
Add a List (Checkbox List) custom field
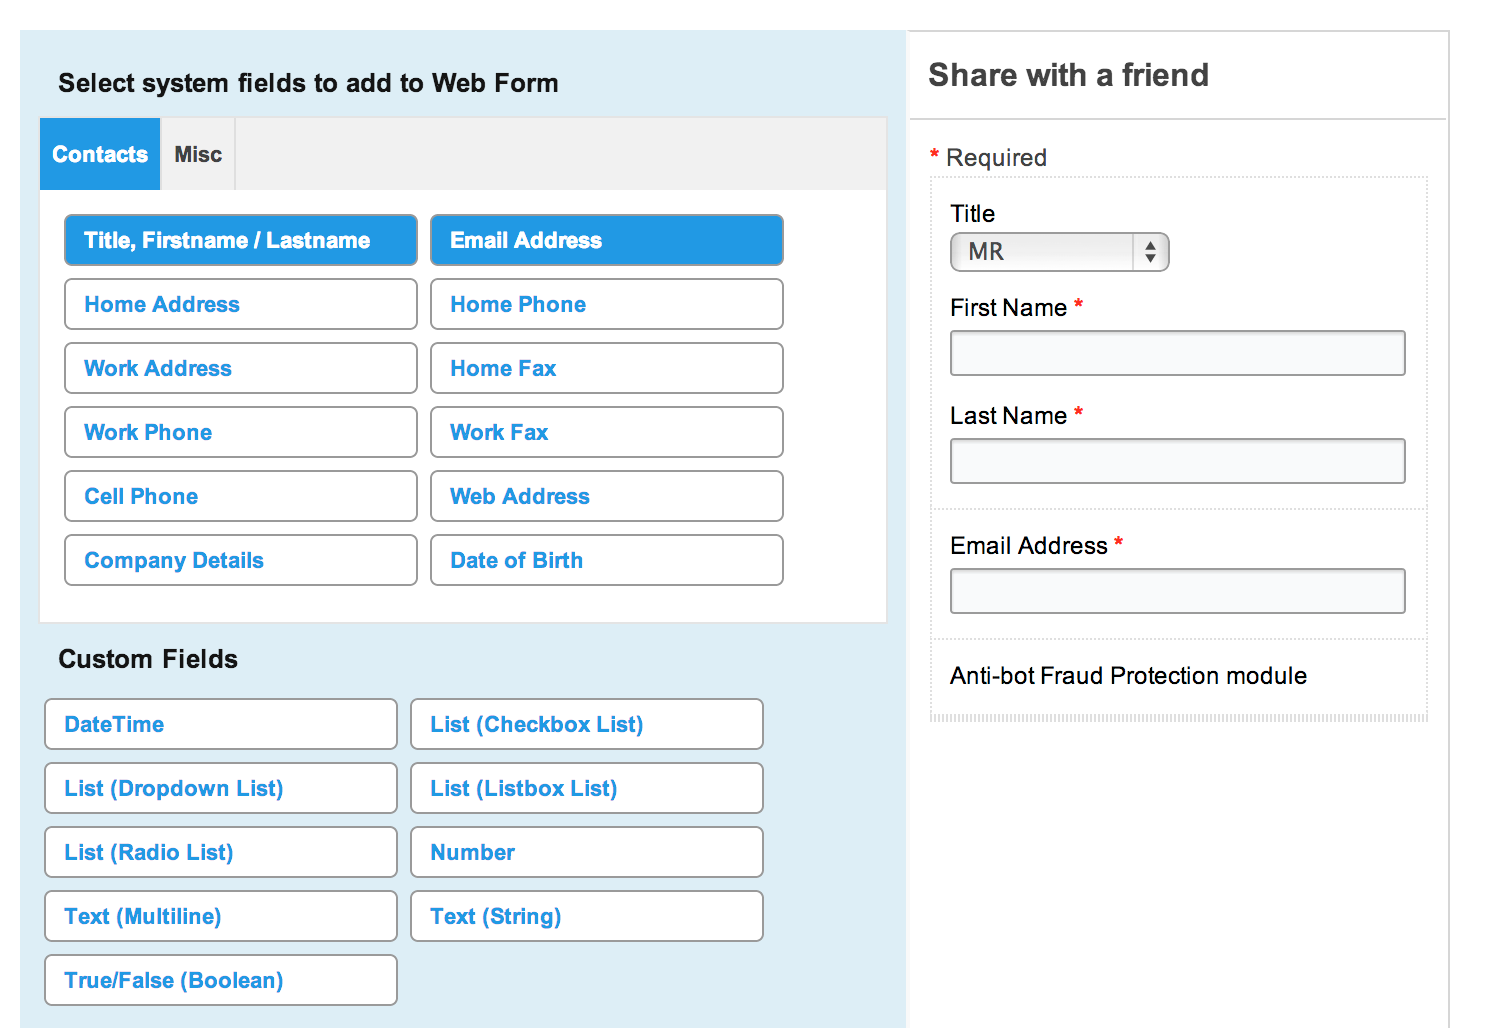coord(586,724)
